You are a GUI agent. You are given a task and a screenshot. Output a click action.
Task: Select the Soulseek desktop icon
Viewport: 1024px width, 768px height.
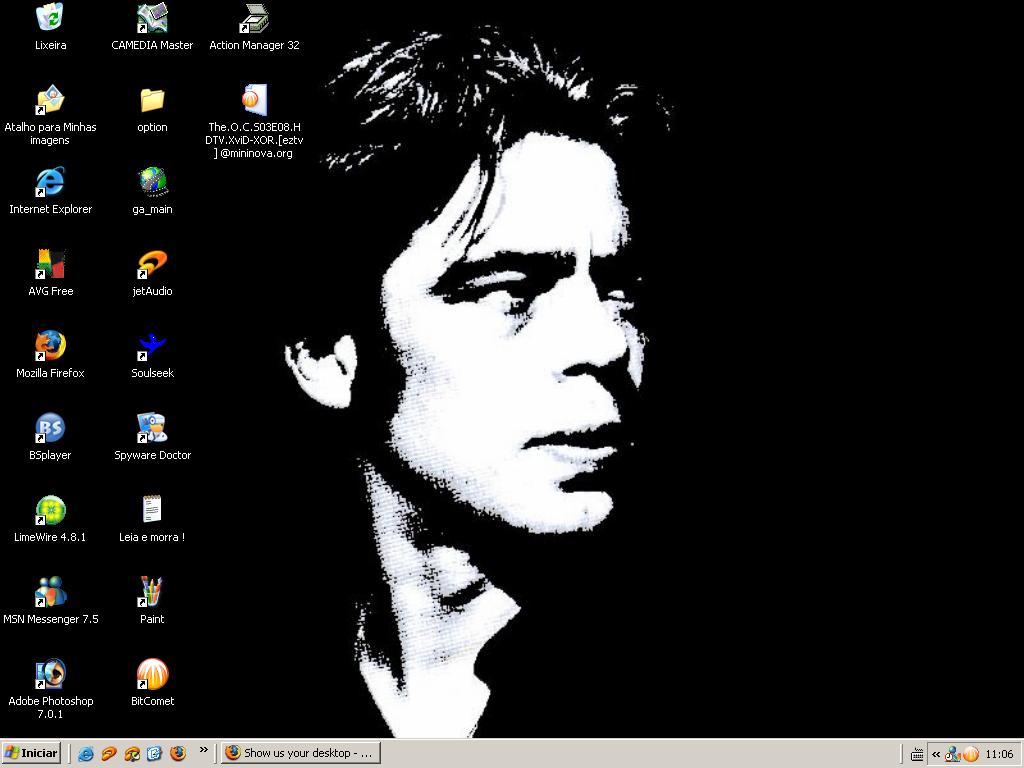pos(152,346)
